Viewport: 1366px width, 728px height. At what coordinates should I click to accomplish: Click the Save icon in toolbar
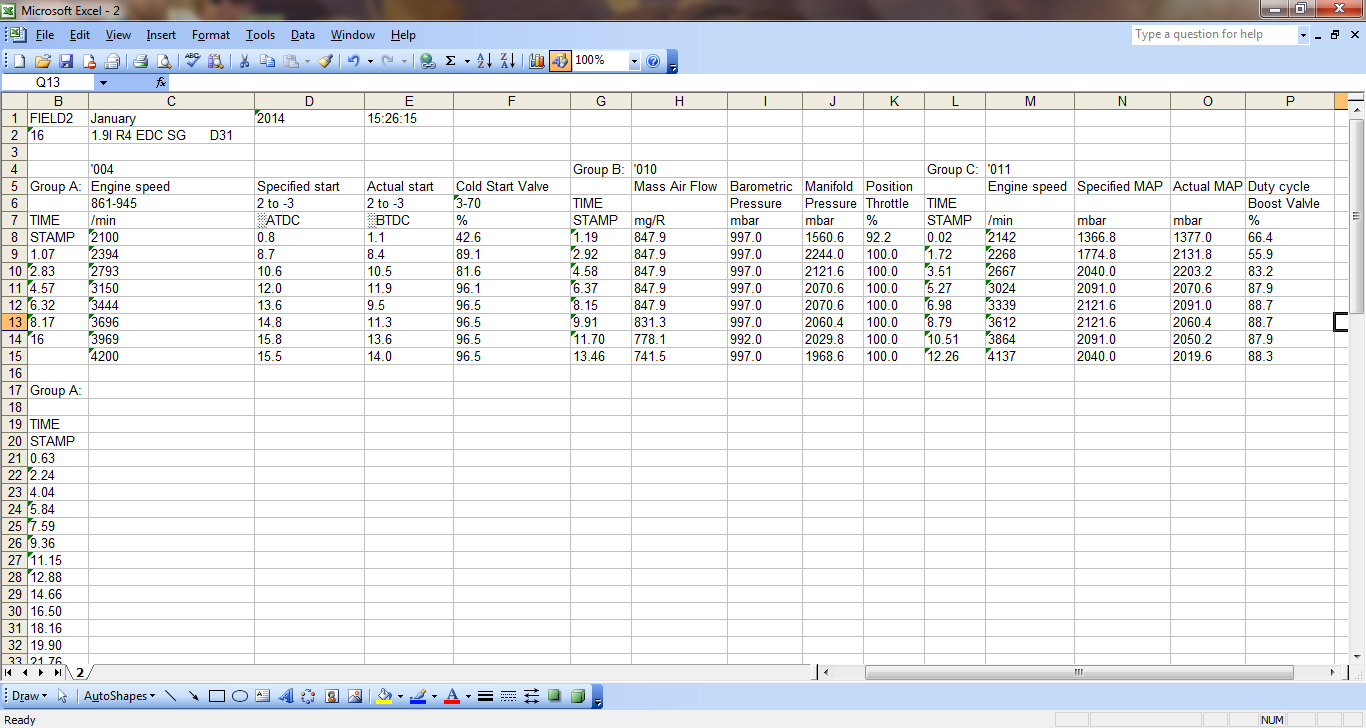click(x=66, y=61)
